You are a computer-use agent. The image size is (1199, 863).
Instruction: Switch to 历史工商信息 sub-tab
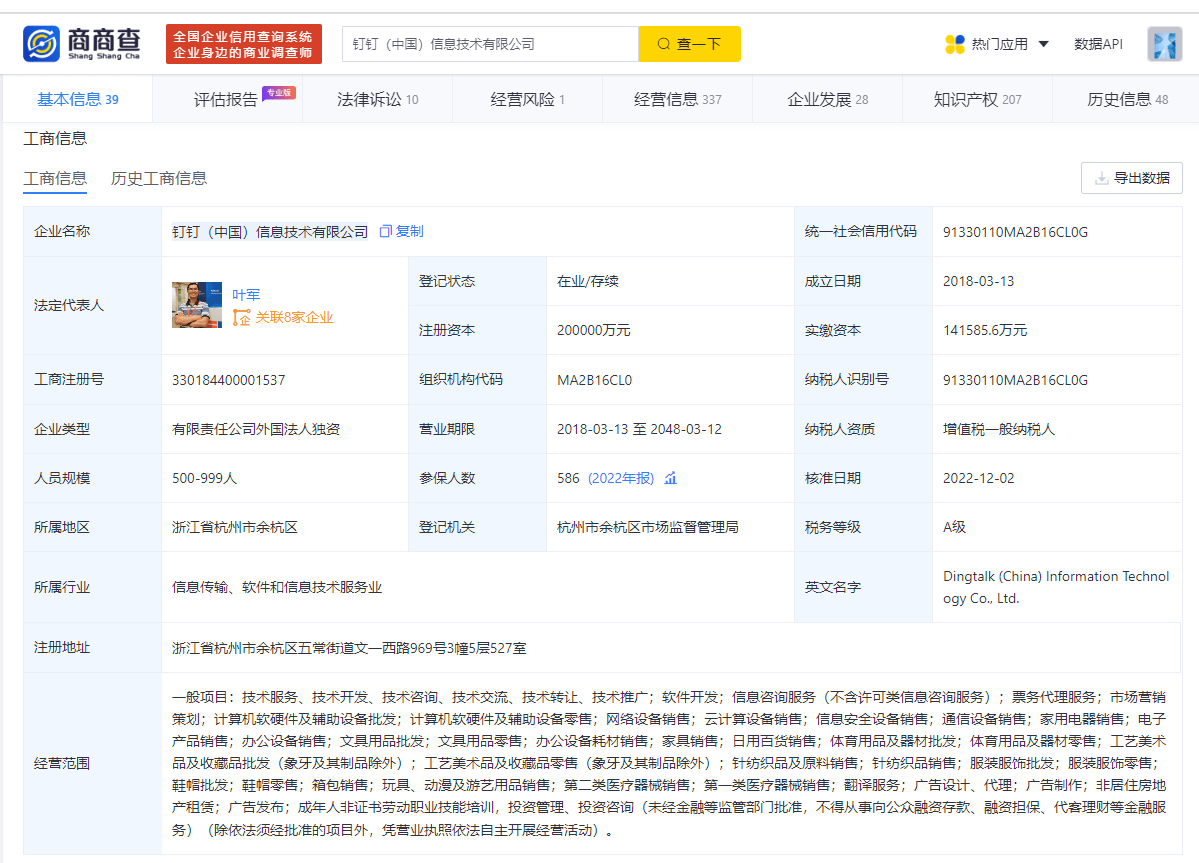tap(159, 178)
